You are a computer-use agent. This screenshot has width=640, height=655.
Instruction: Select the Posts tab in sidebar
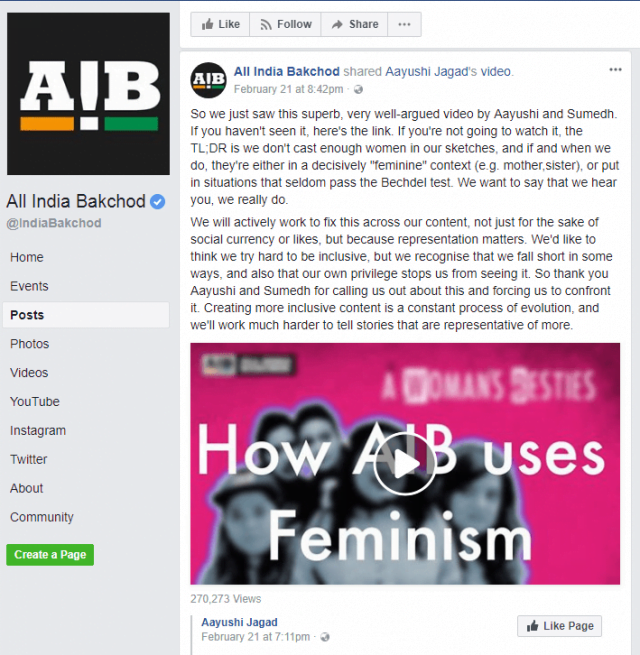tap(86, 315)
